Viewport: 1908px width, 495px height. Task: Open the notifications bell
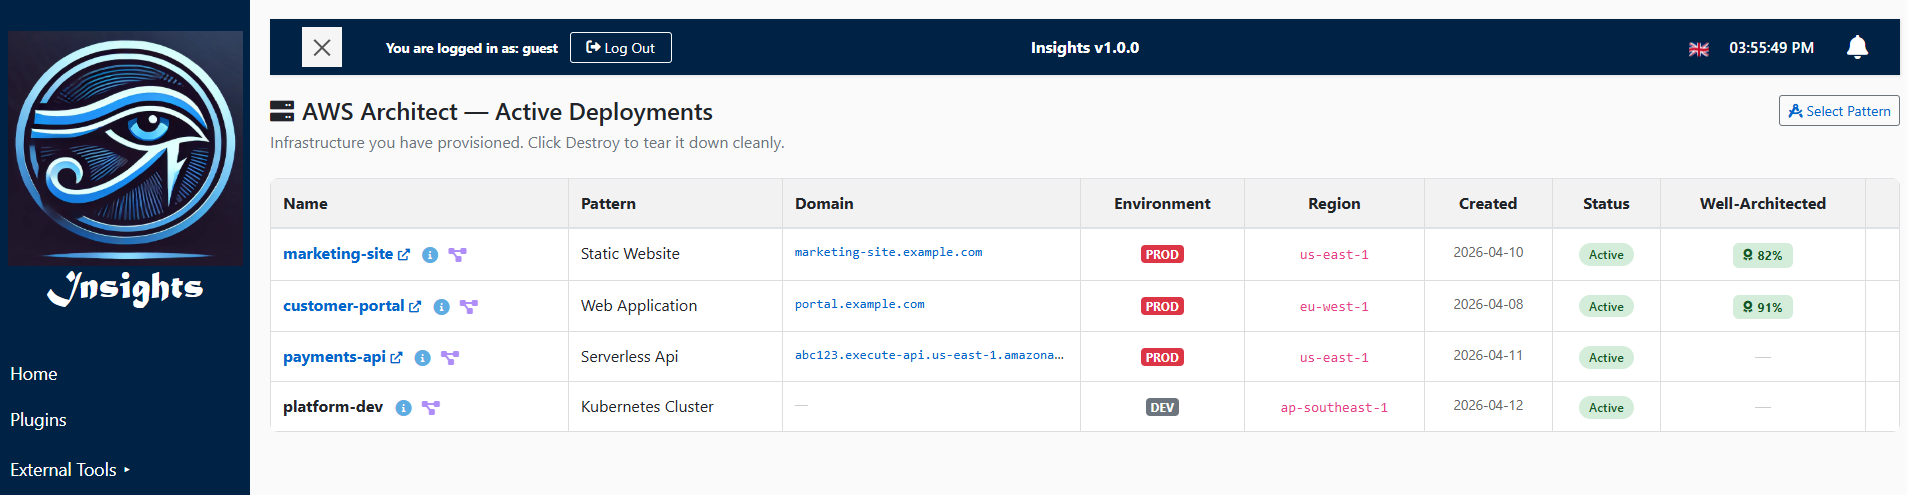[1857, 47]
